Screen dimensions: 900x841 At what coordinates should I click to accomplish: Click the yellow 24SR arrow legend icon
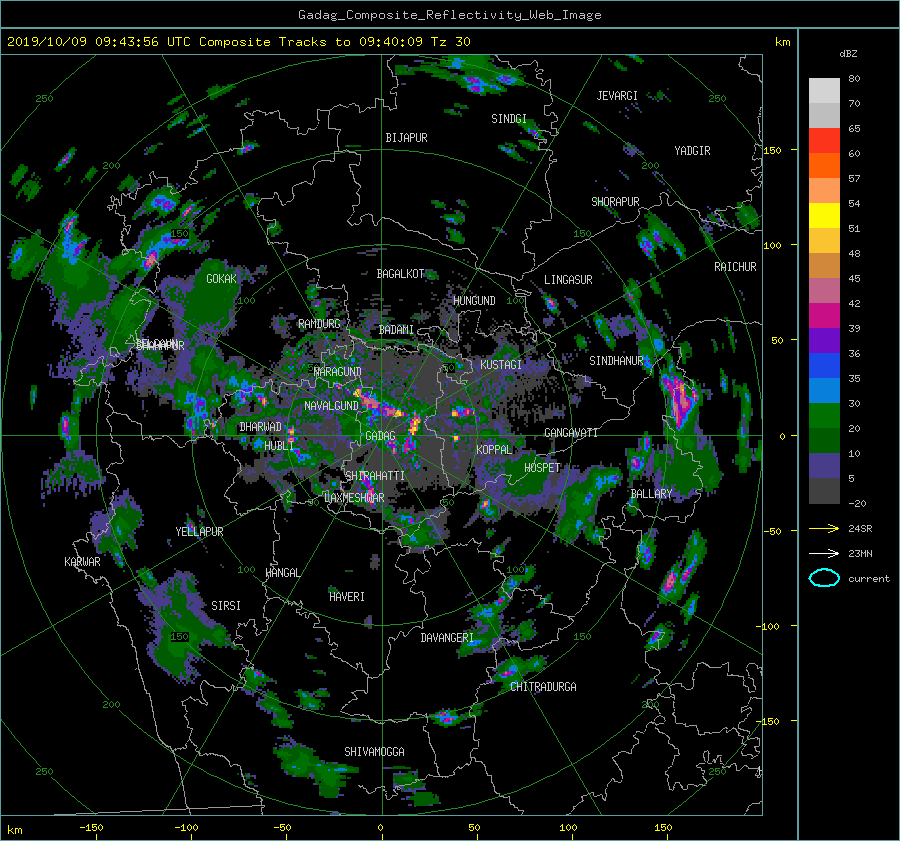coord(824,528)
